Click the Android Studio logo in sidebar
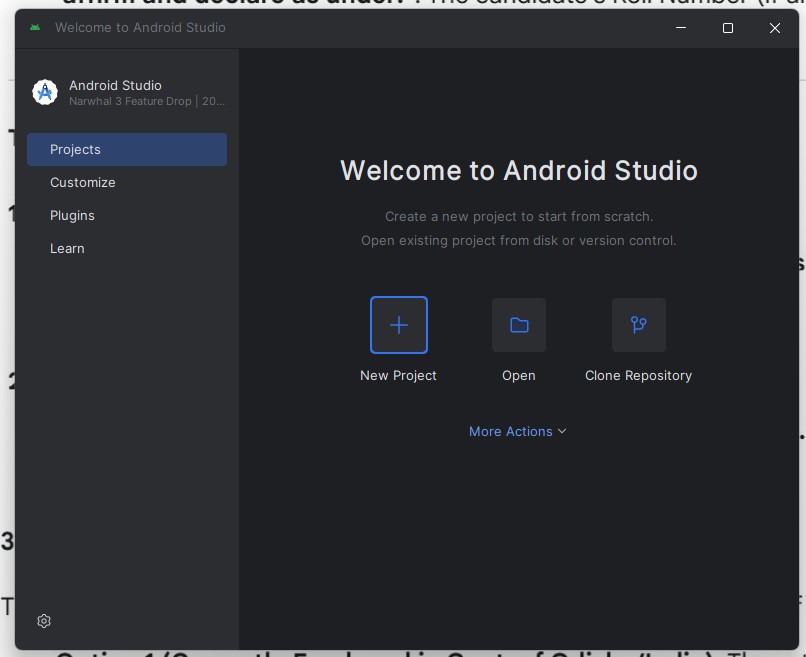Viewport: 806px width, 657px height. click(x=45, y=93)
